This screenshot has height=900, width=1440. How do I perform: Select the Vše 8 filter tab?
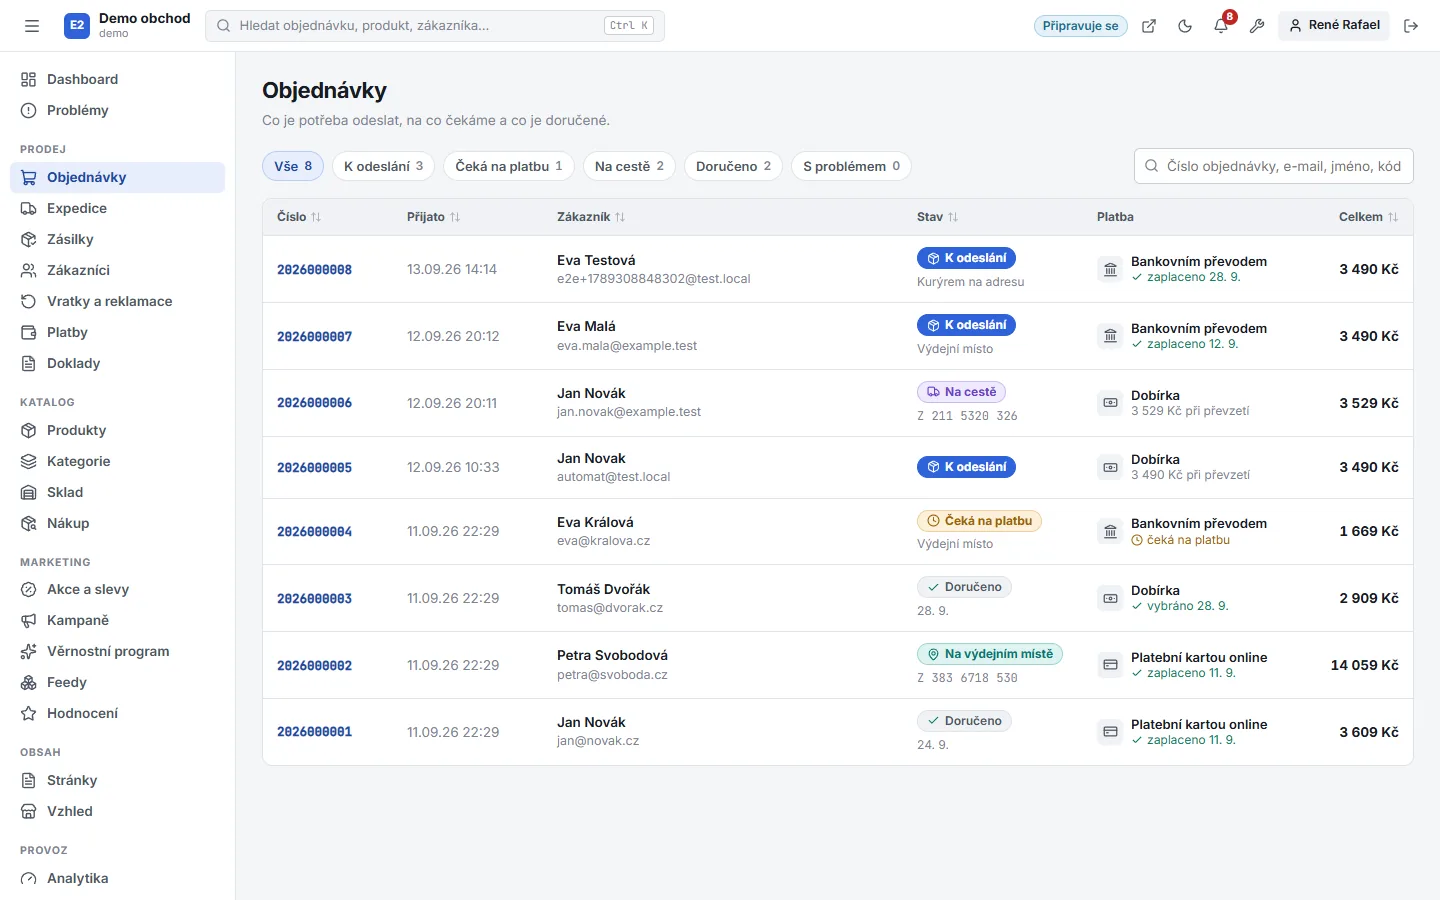[x=293, y=166]
